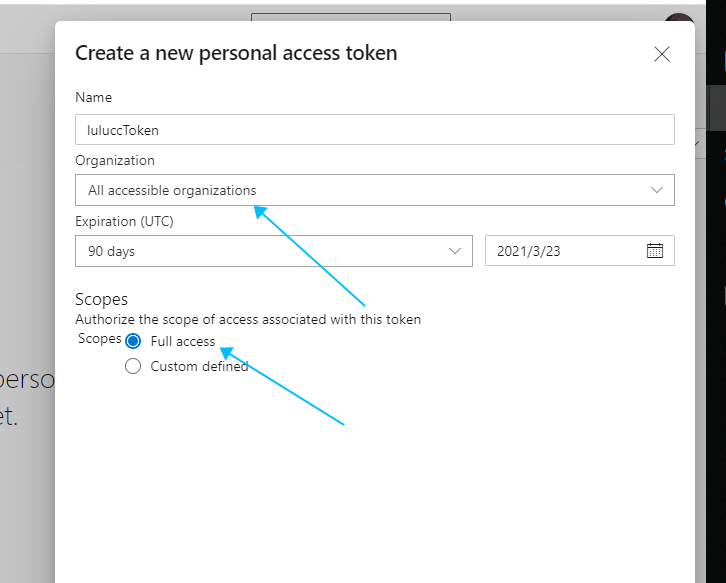The width and height of the screenshot is (726, 583).
Task: Click the Name field label
Action: pyautogui.click(x=93, y=97)
